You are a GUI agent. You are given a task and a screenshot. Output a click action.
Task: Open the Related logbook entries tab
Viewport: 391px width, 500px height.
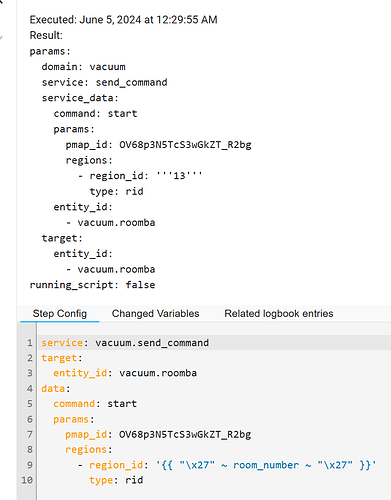[x=279, y=313]
